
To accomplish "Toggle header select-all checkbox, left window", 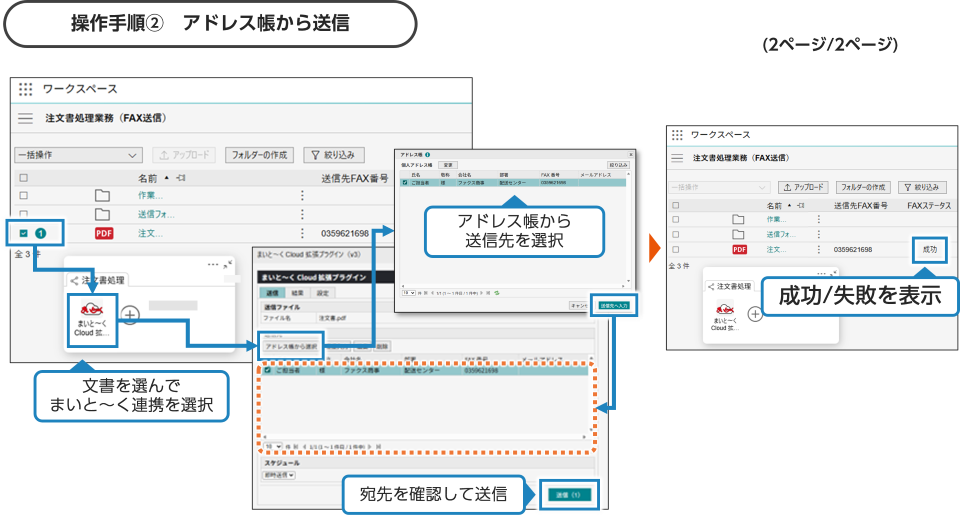I will 24,178.
